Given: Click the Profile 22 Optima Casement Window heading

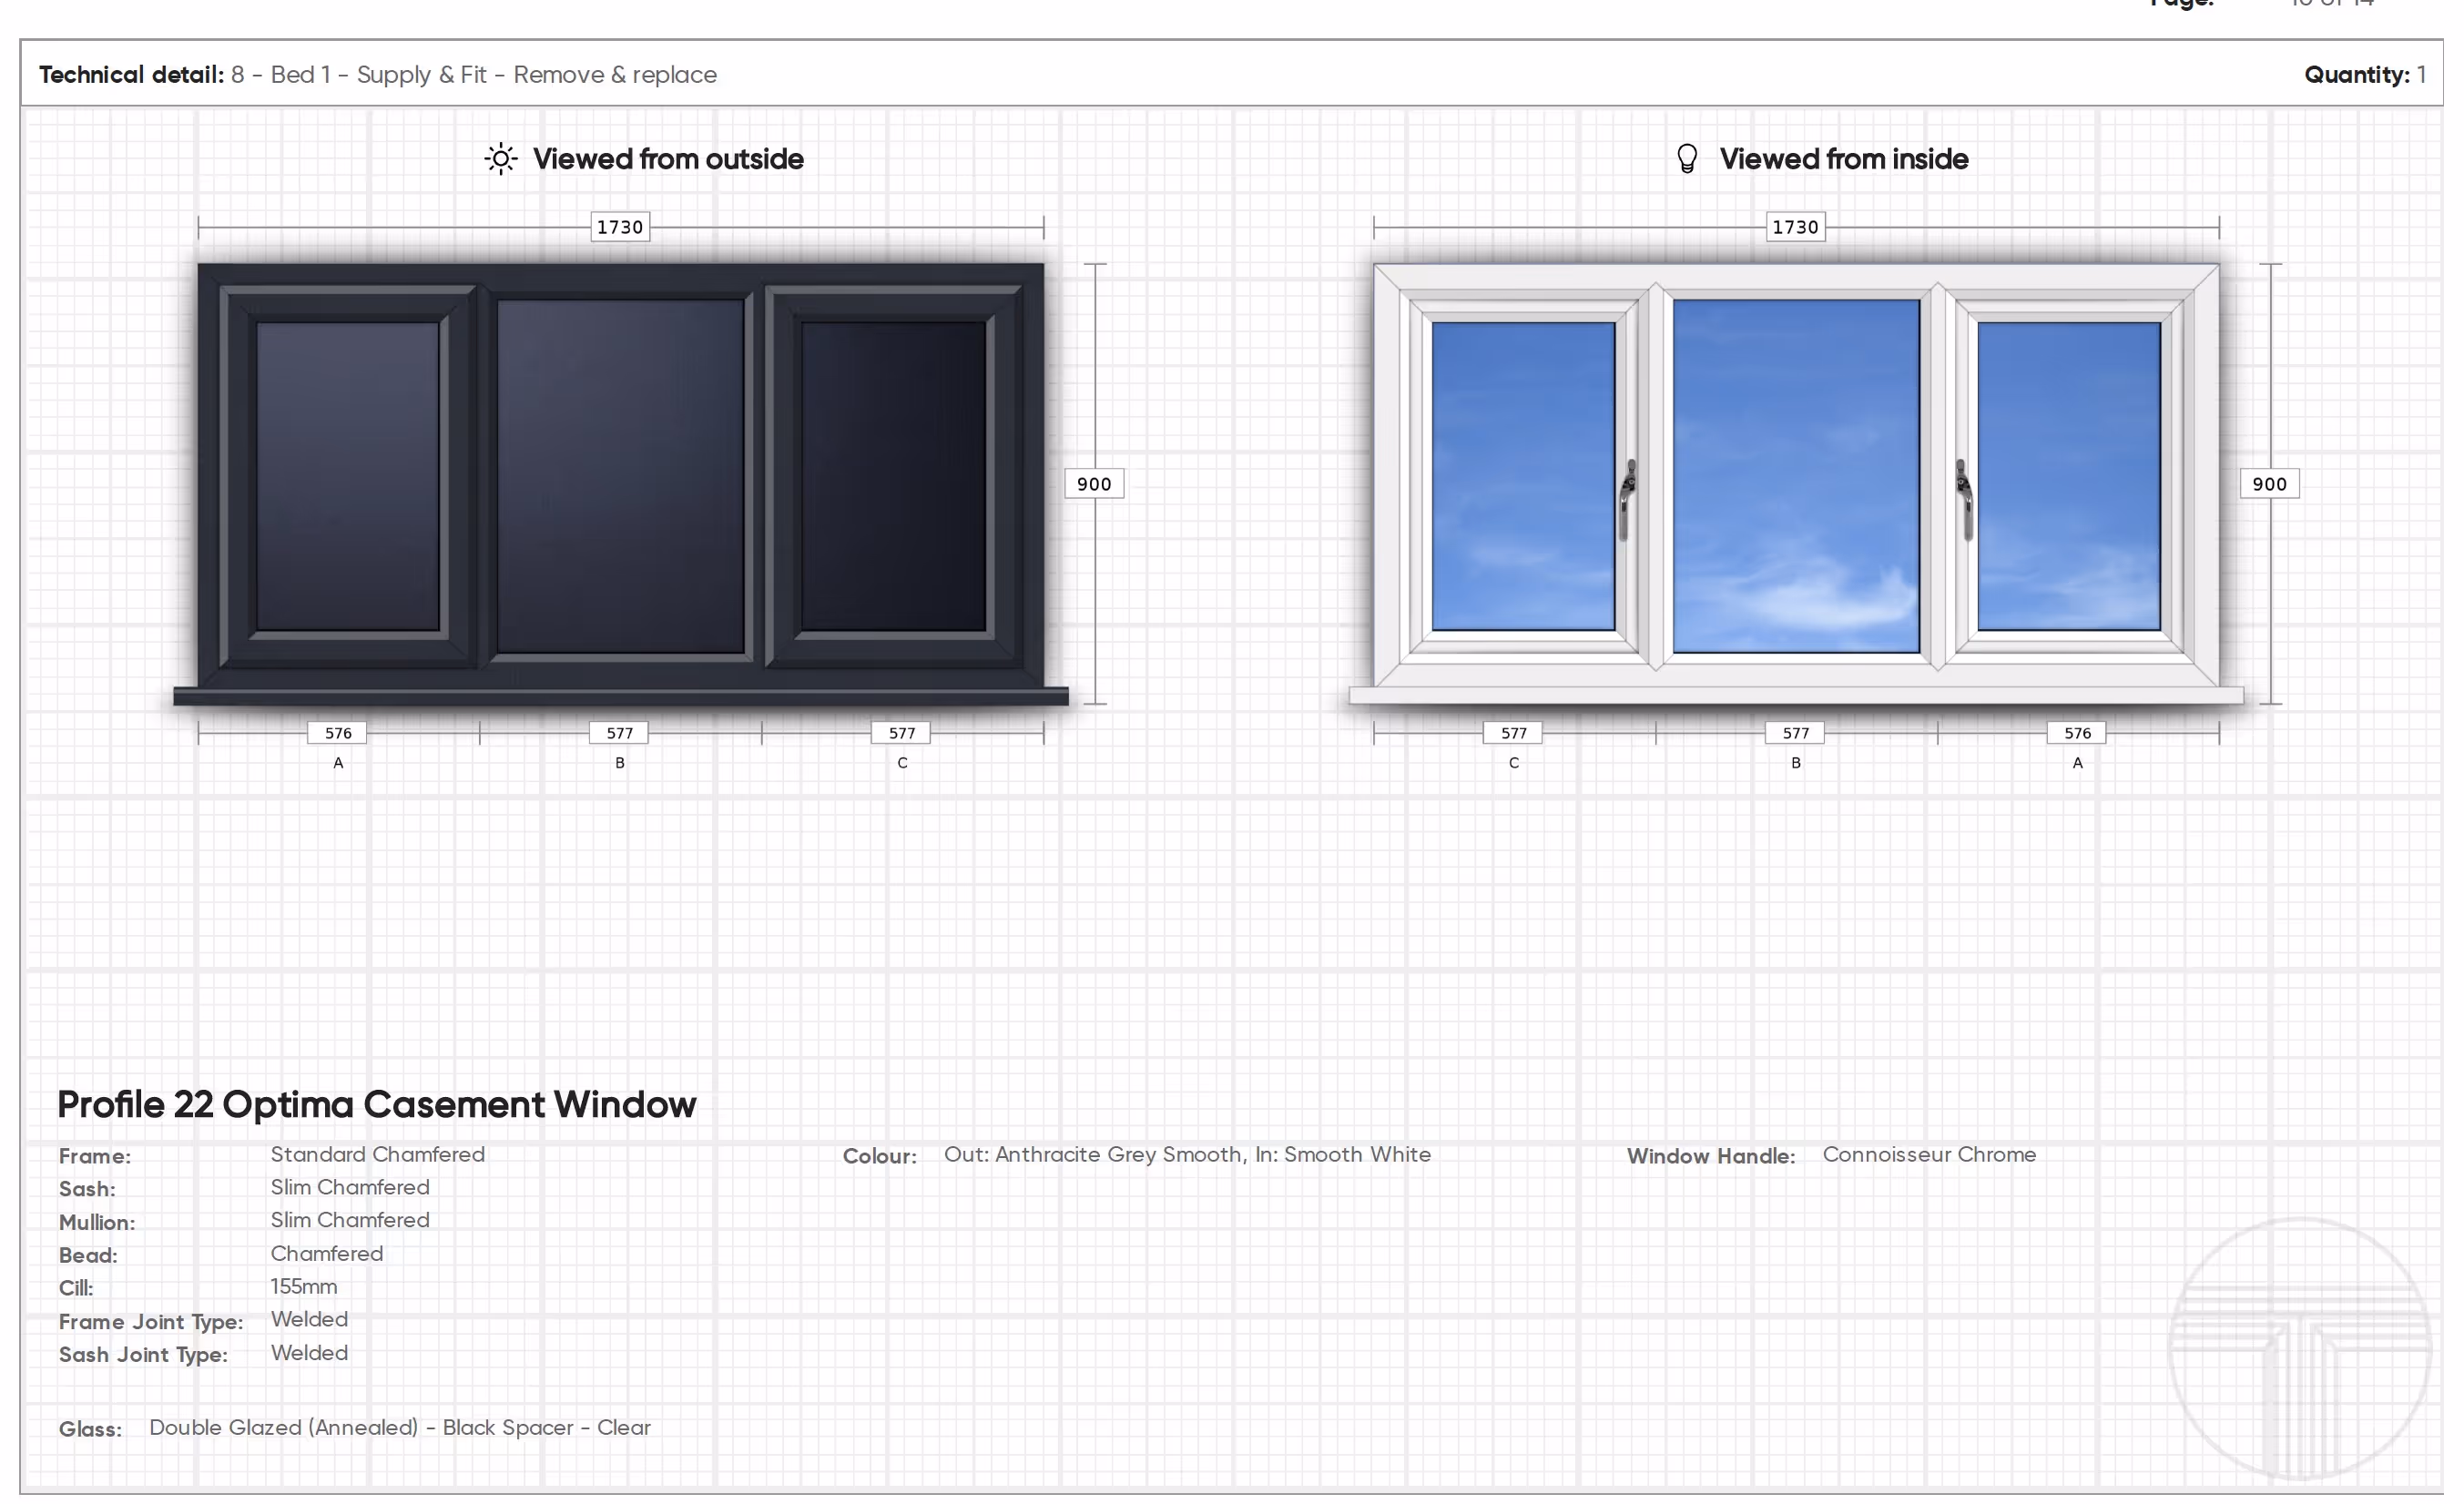Looking at the screenshot, I should point(376,1105).
